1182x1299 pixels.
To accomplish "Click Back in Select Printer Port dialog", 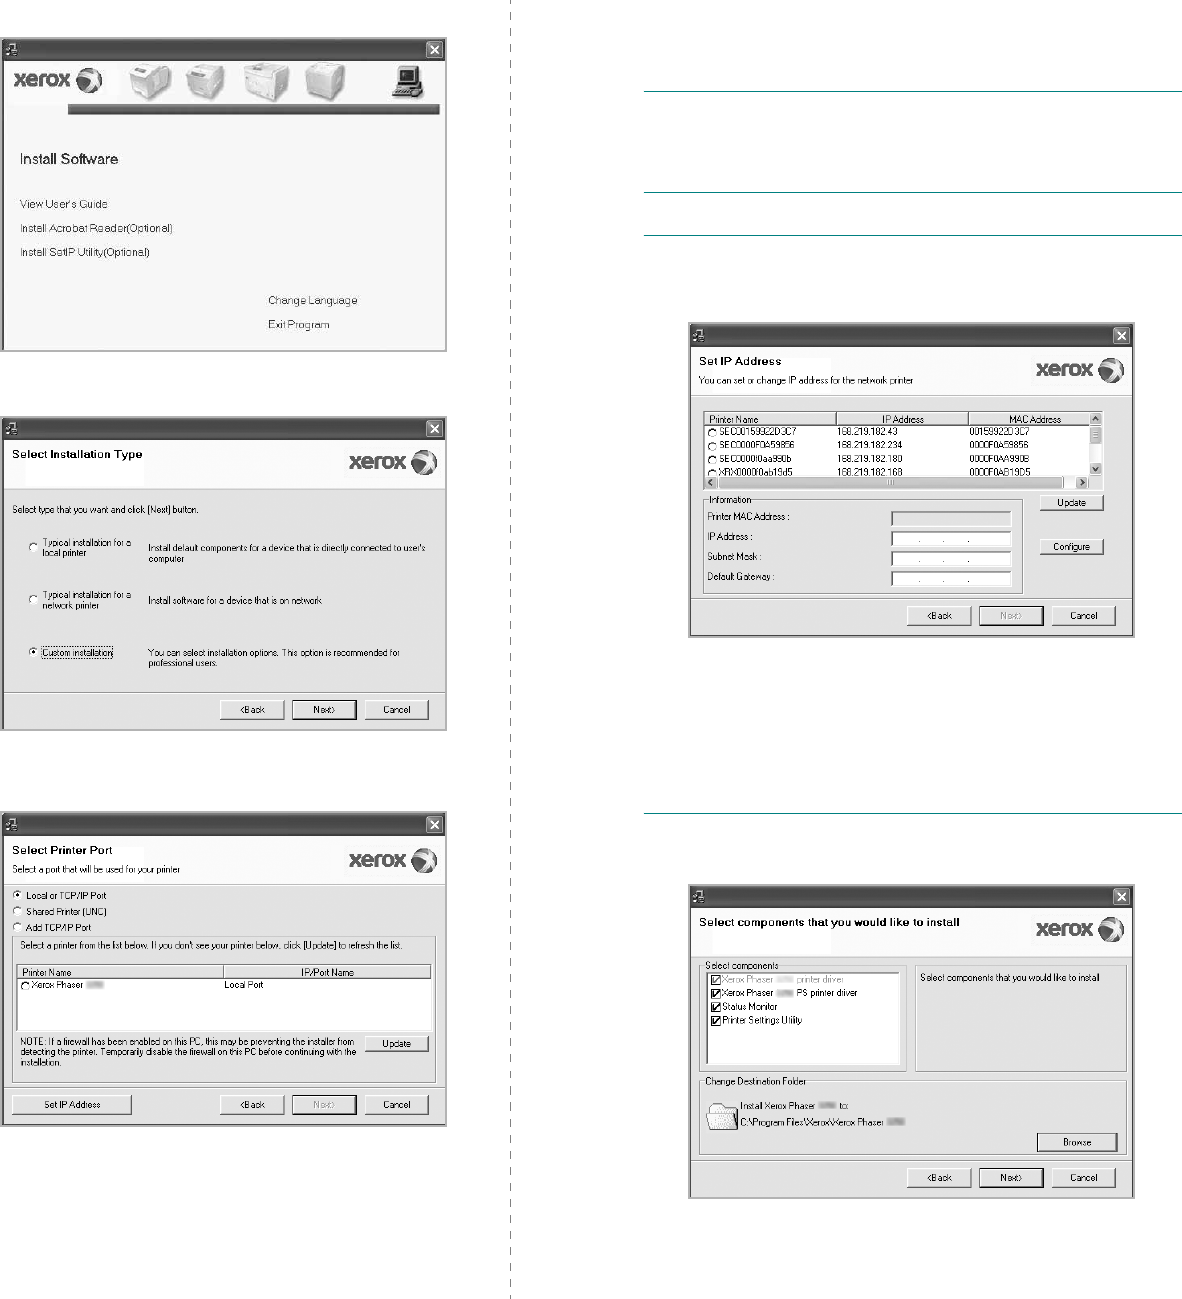I will click(252, 1104).
